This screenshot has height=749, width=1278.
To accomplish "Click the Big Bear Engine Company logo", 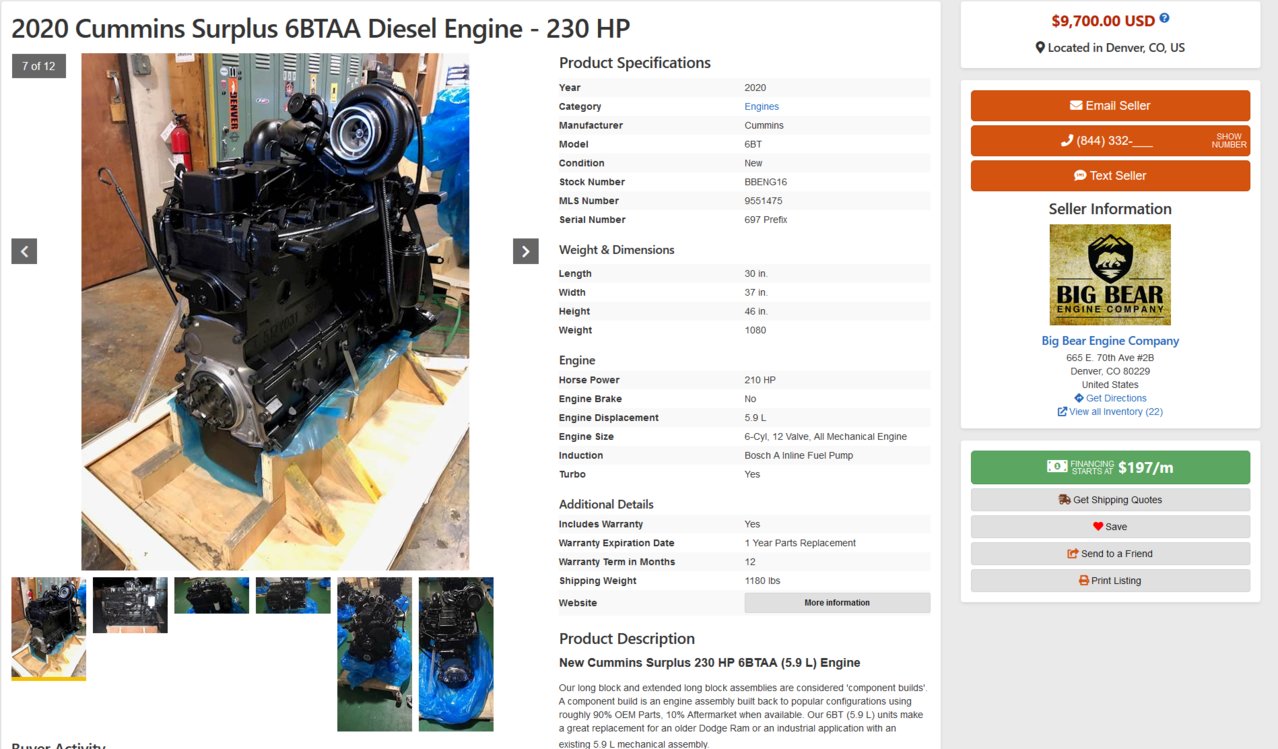I will [1110, 274].
